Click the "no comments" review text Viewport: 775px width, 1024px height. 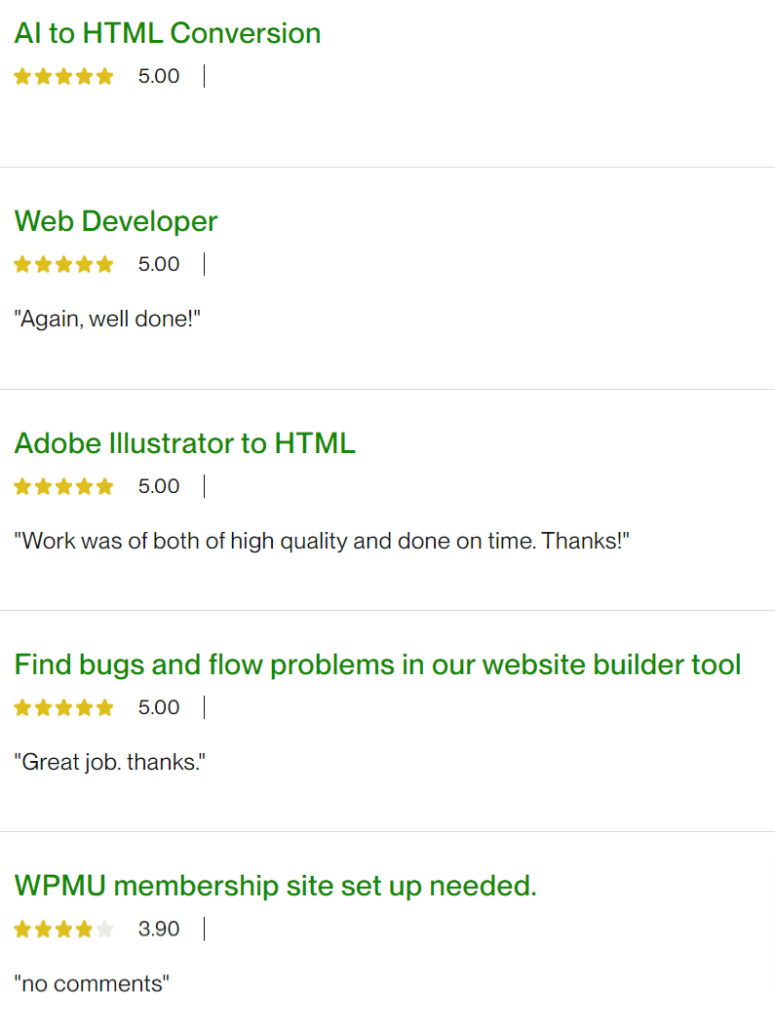(92, 984)
